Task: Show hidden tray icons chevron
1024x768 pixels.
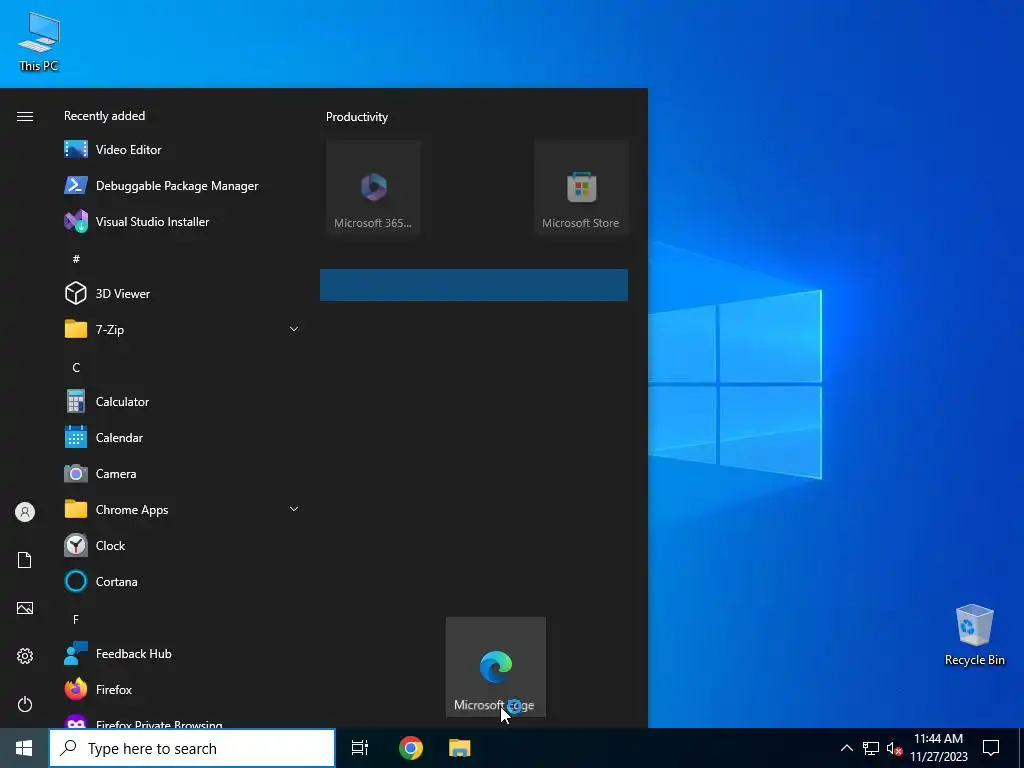Action: (846, 748)
